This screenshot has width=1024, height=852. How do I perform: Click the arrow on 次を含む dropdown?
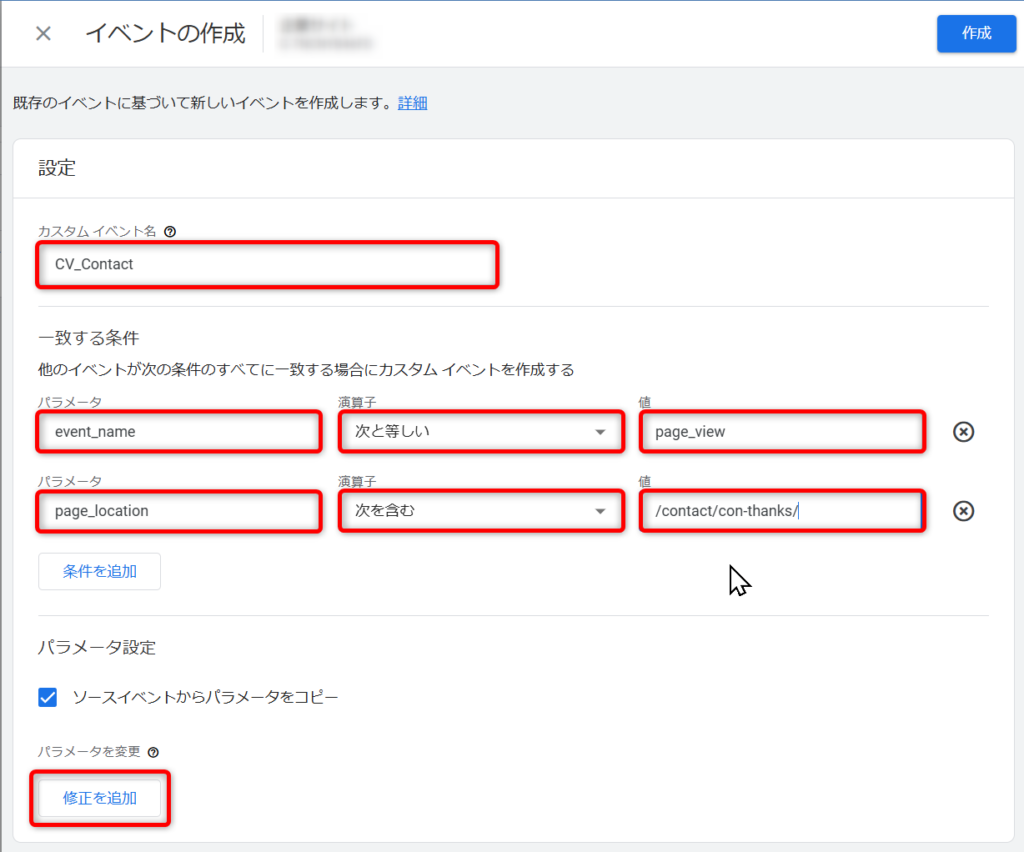pyautogui.click(x=600, y=511)
